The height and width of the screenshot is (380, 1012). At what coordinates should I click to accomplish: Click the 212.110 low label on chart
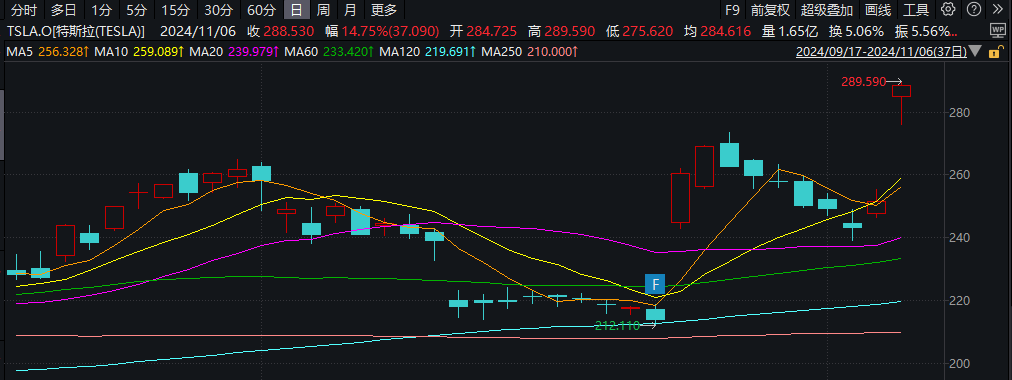click(x=616, y=326)
